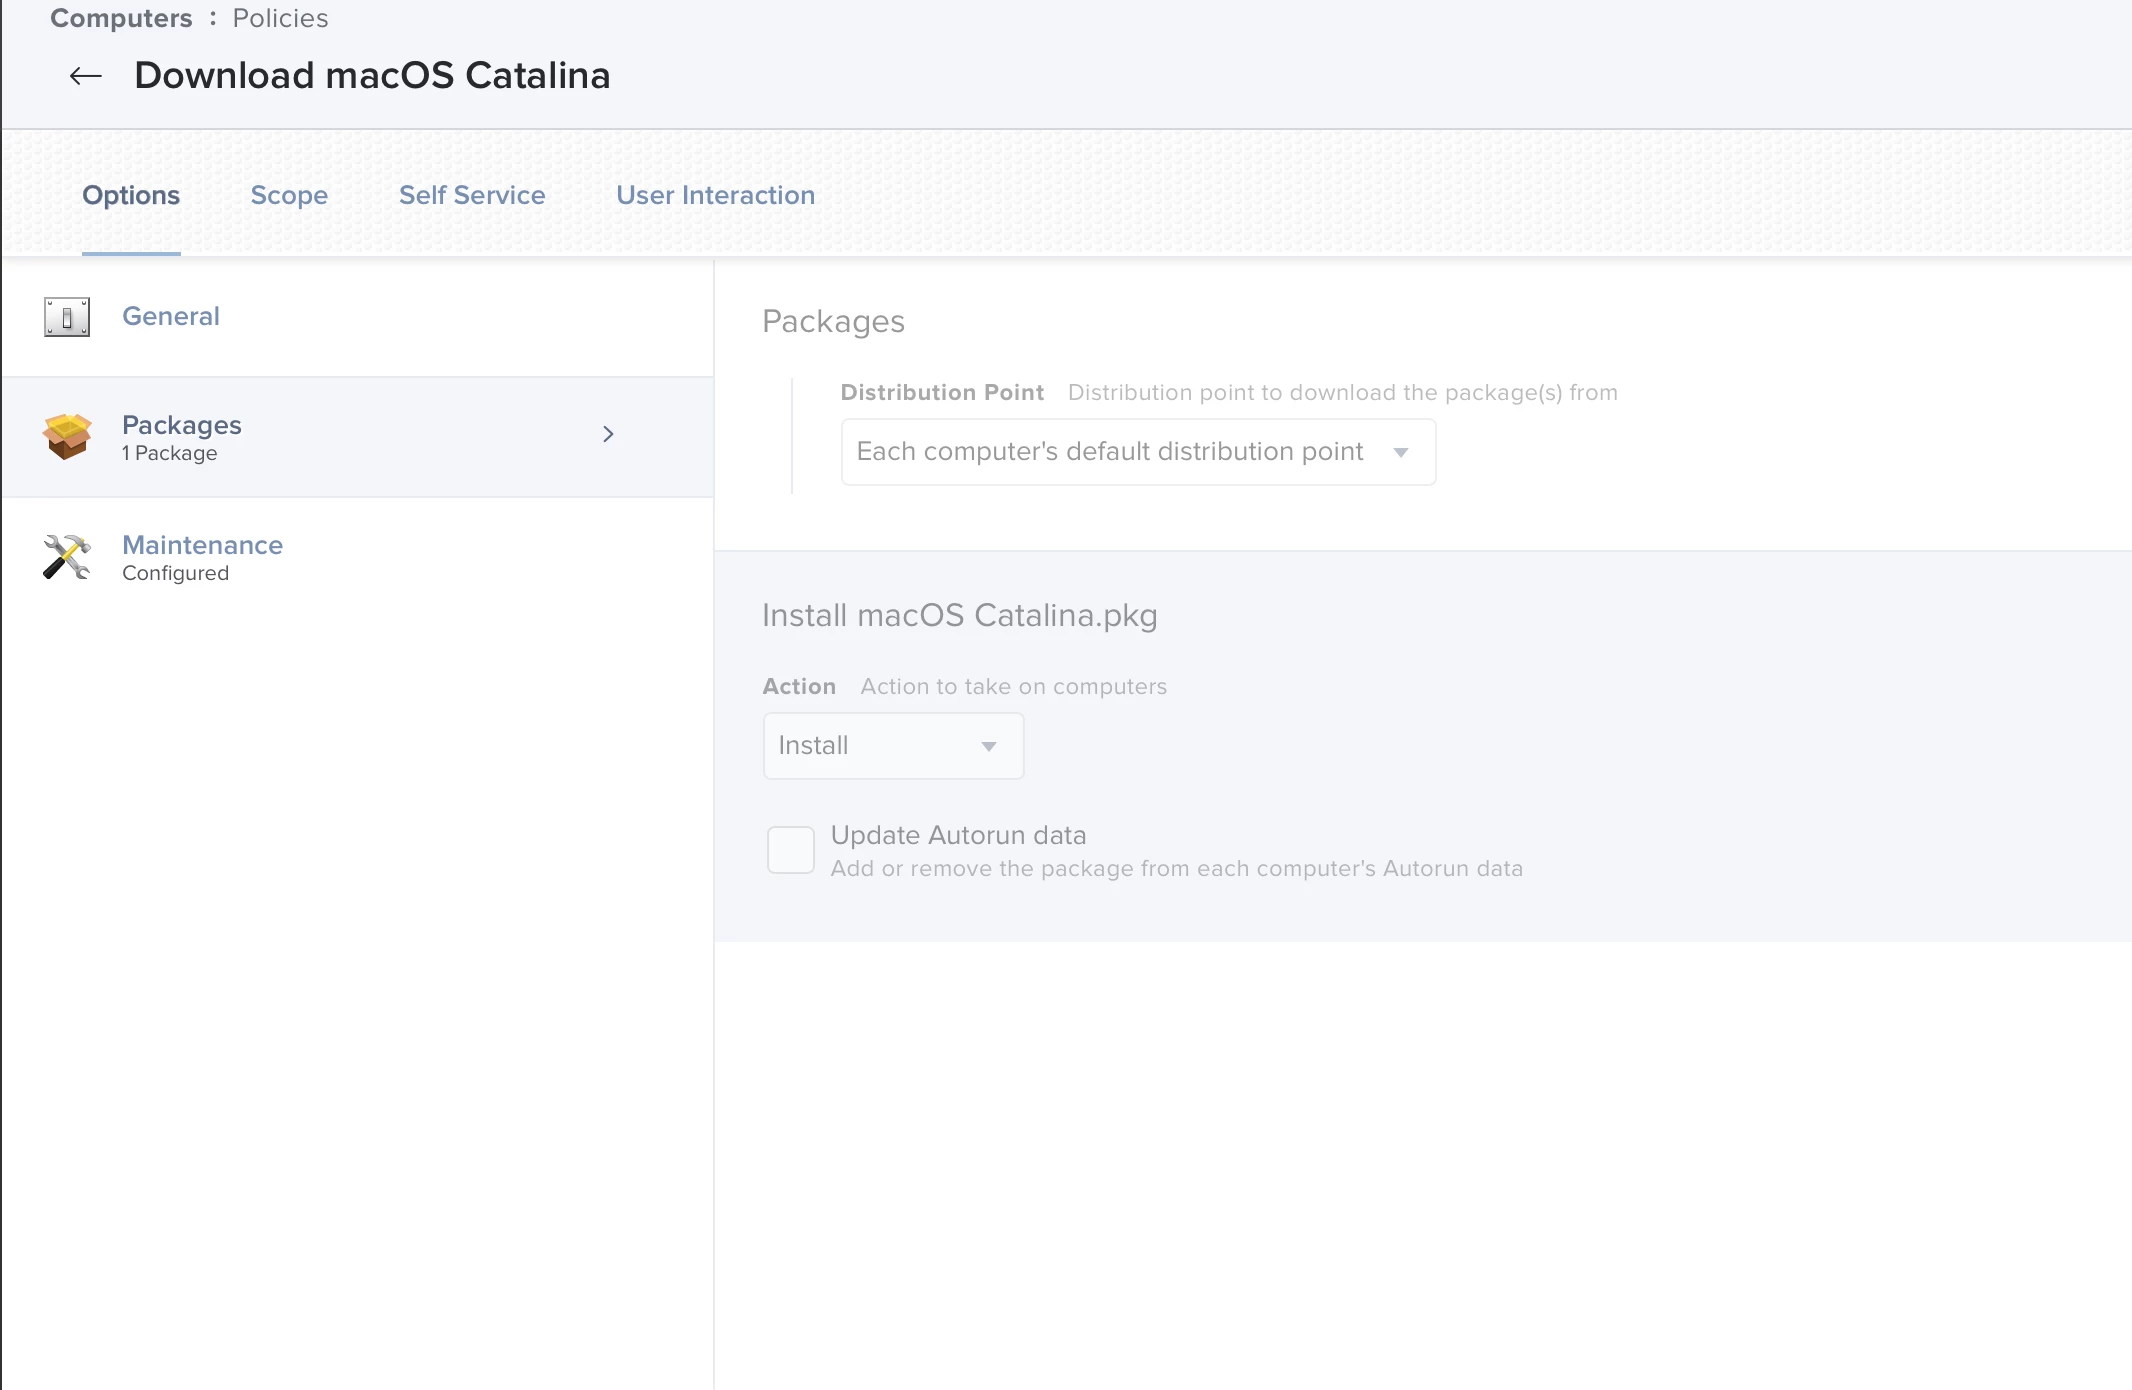Expand Packages section chevron
The image size is (2132, 1390).
pyautogui.click(x=608, y=434)
